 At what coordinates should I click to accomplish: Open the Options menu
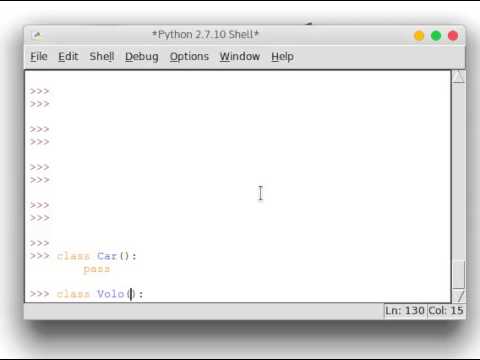coord(189,57)
